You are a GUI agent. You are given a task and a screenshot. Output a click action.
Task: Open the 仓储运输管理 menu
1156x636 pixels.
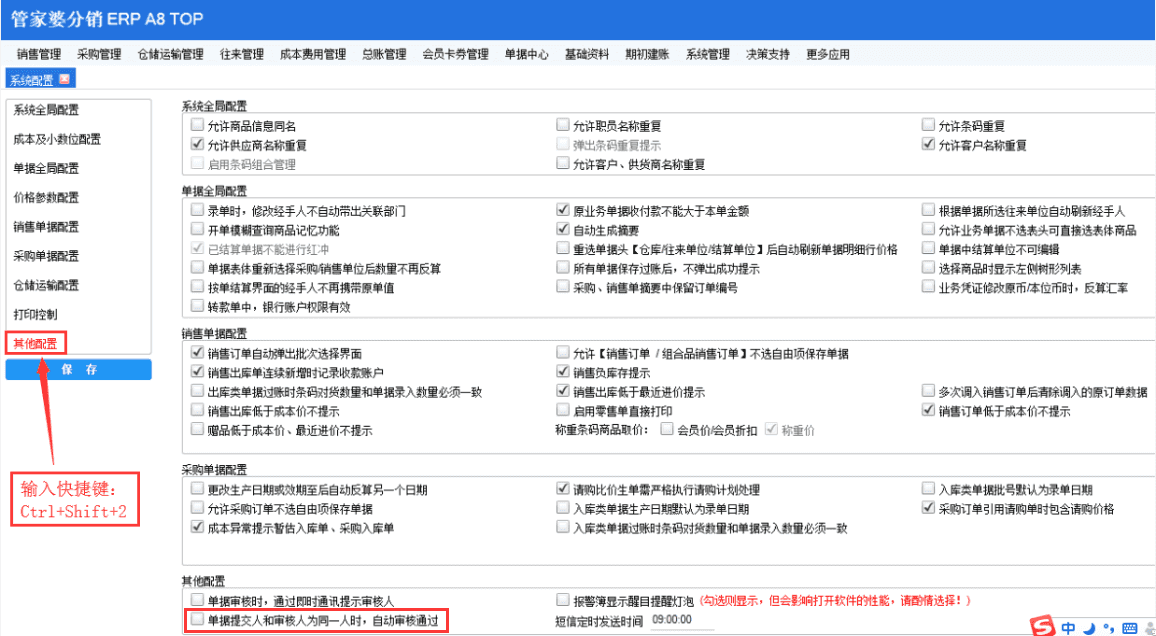pos(170,54)
